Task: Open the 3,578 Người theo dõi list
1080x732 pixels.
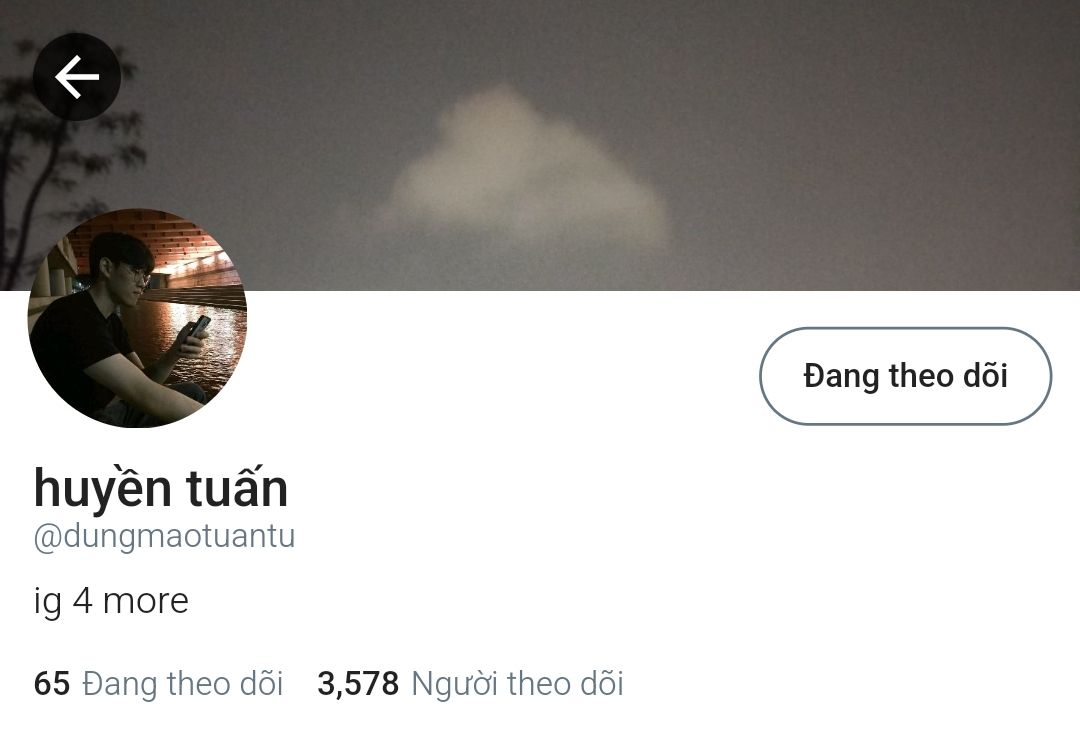Action: pyautogui.click(x=470, y=684)
